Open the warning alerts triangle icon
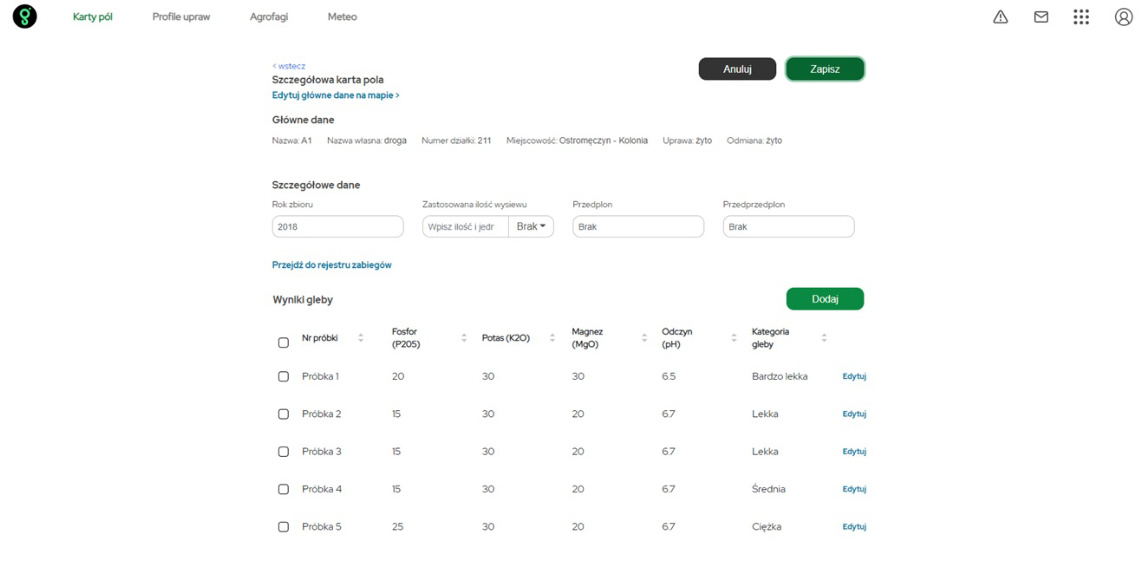Viewport: 1141px width, 574px height. [1000, 17]
